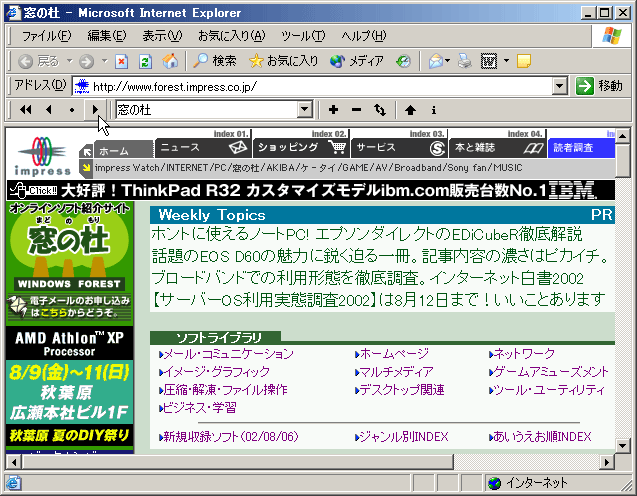This screenshot has width=637, height=496.
Task: Open the Media (メディア) toolbar button
Action: [357, 61]
